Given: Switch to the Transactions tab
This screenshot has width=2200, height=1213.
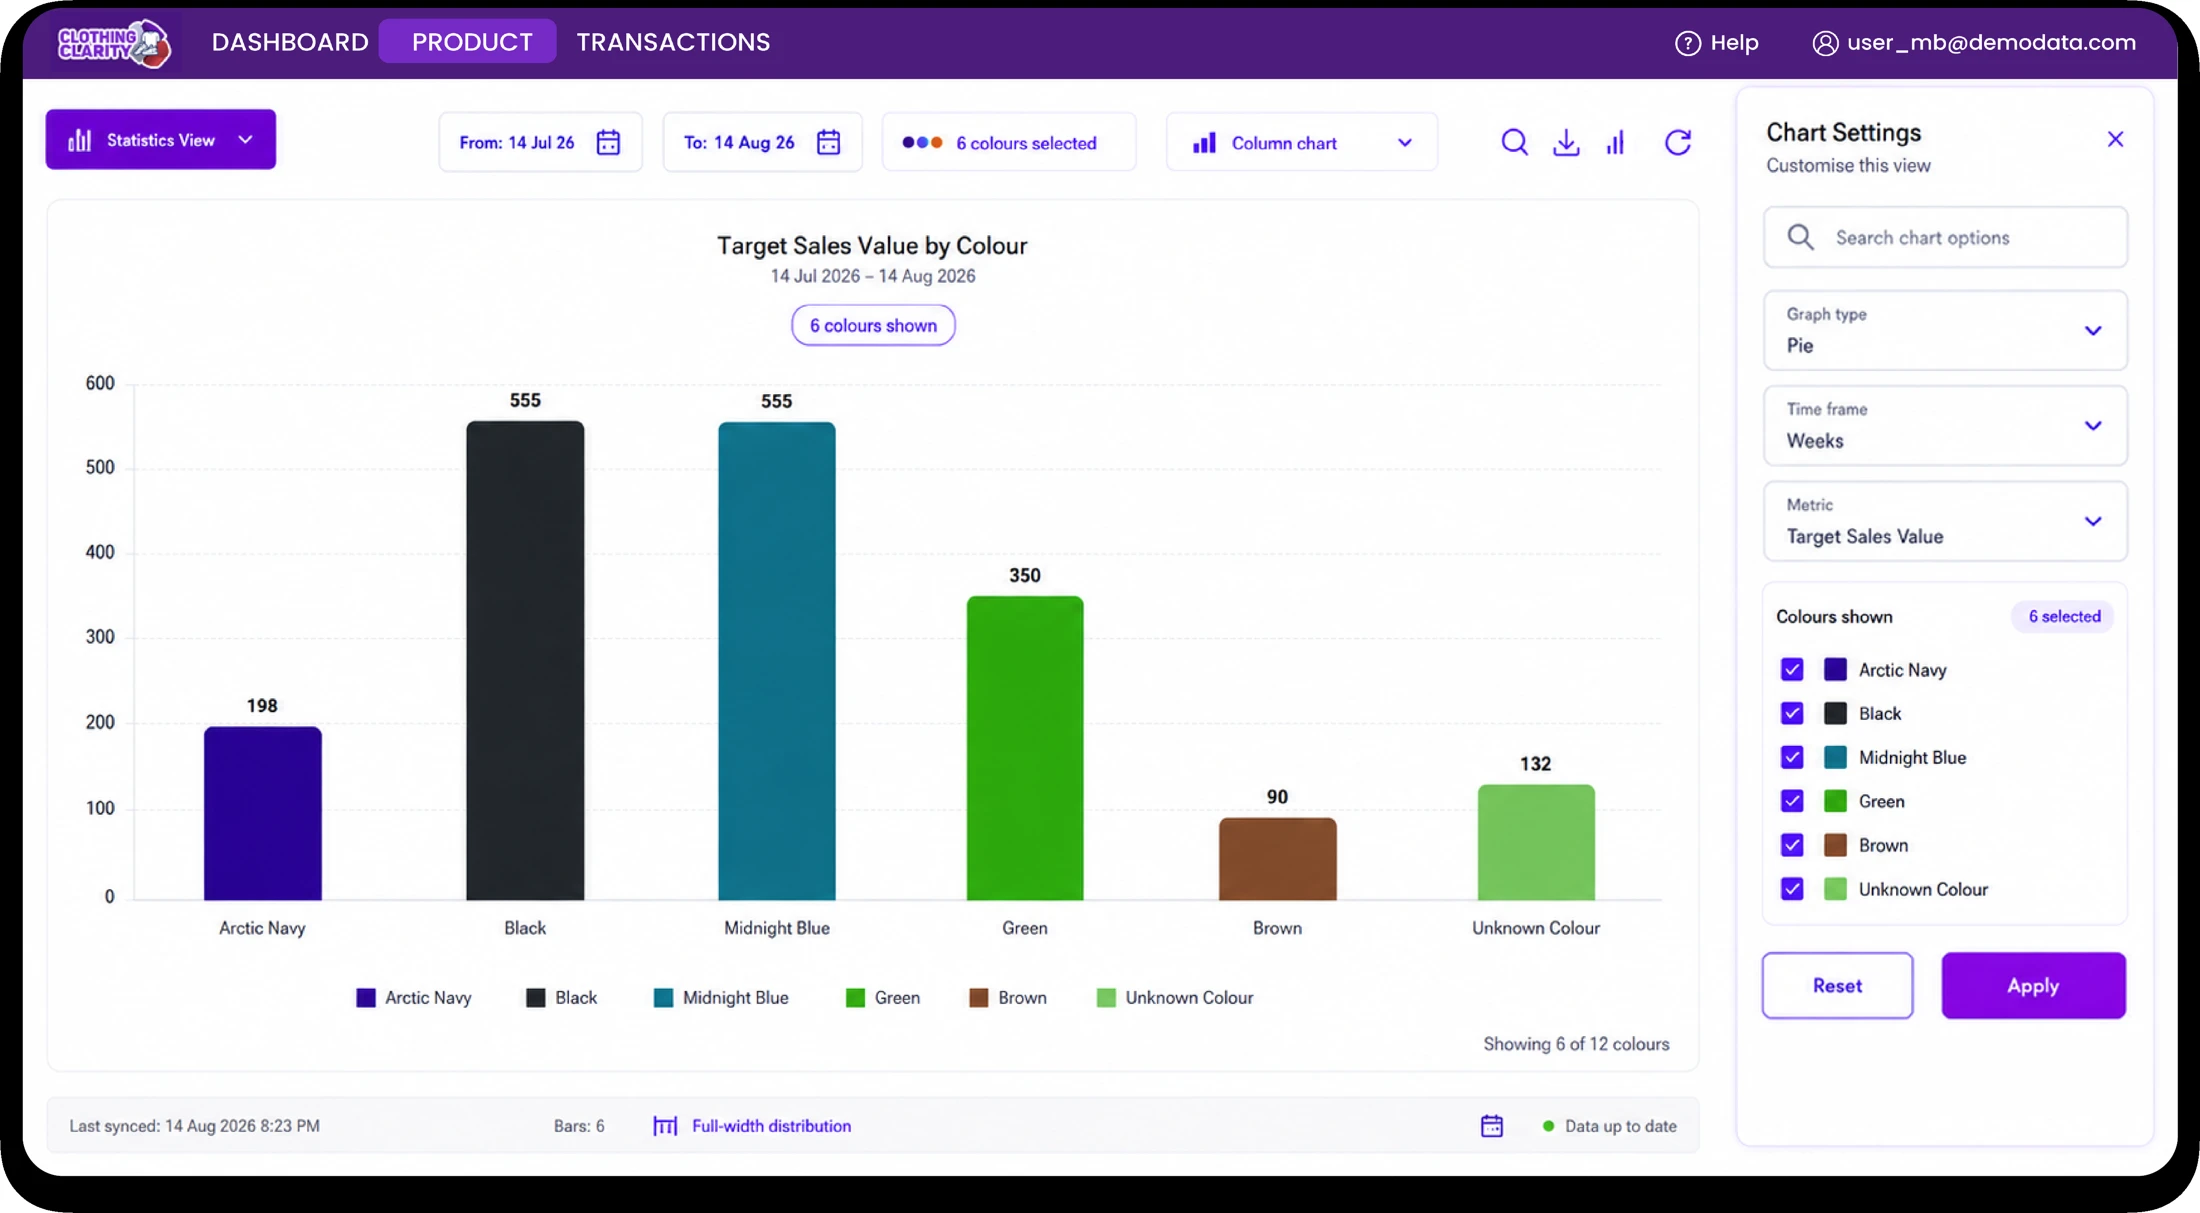Looking at the screenshot, I should [673, 42].
